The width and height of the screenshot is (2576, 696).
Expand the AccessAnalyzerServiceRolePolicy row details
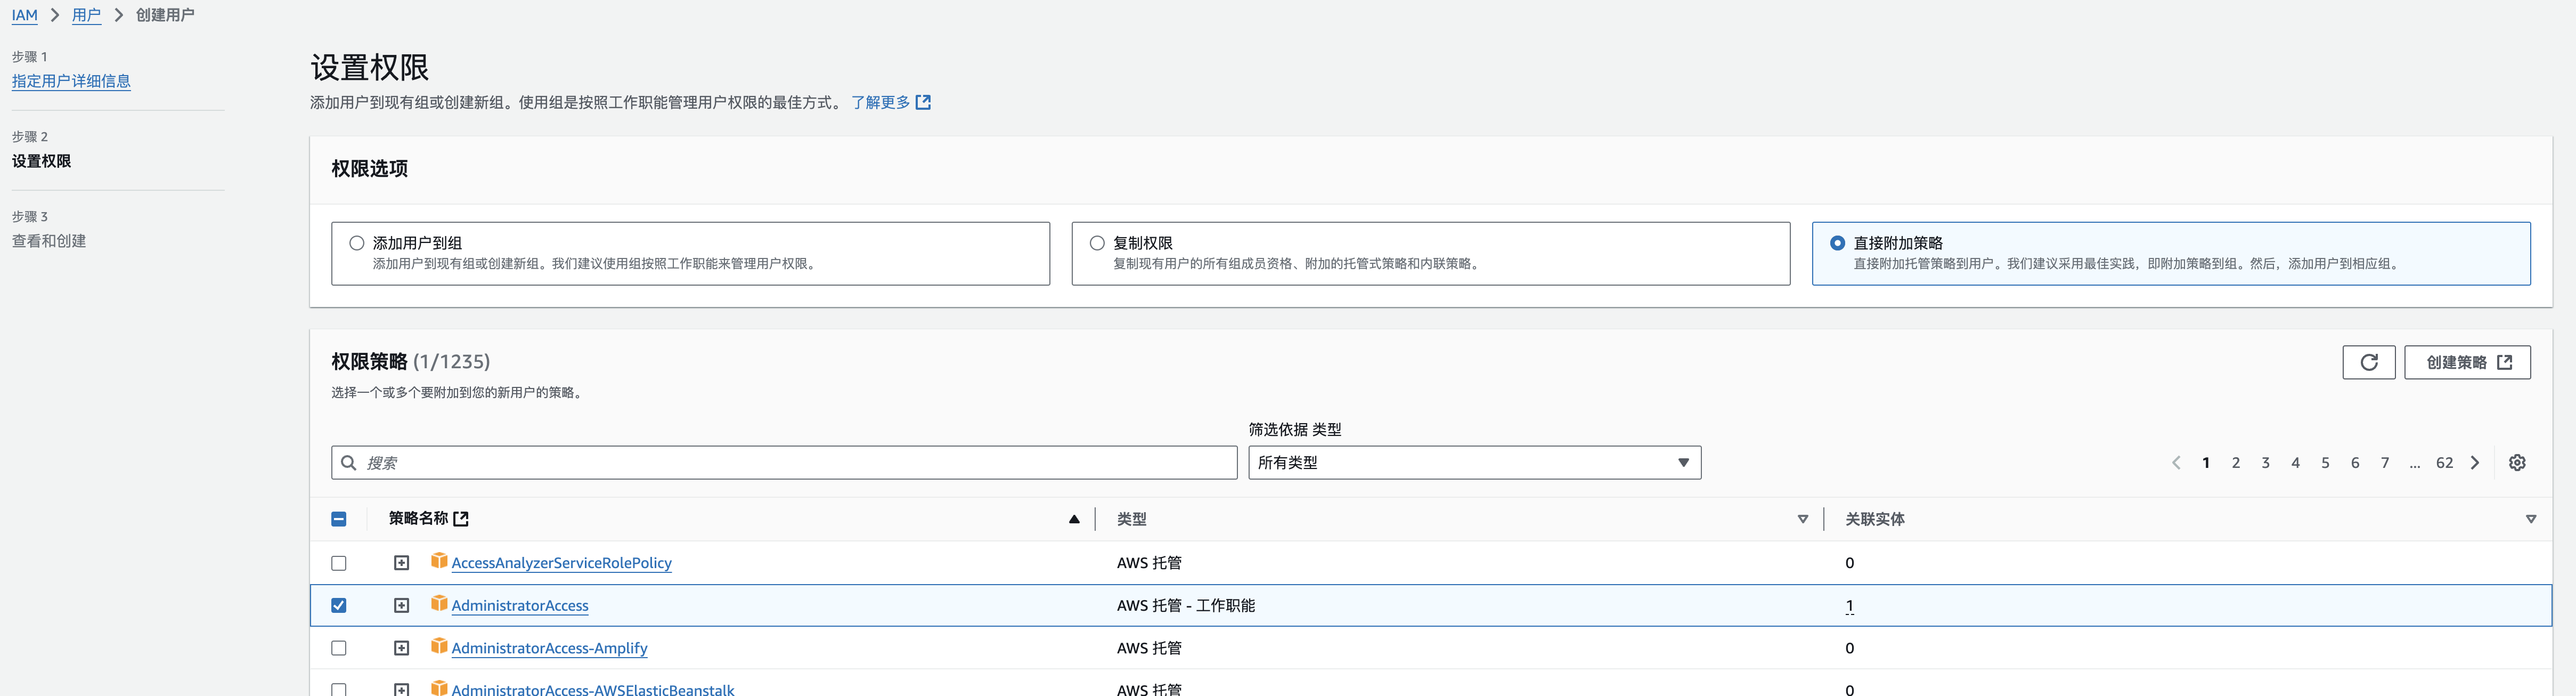click(401, 563)
